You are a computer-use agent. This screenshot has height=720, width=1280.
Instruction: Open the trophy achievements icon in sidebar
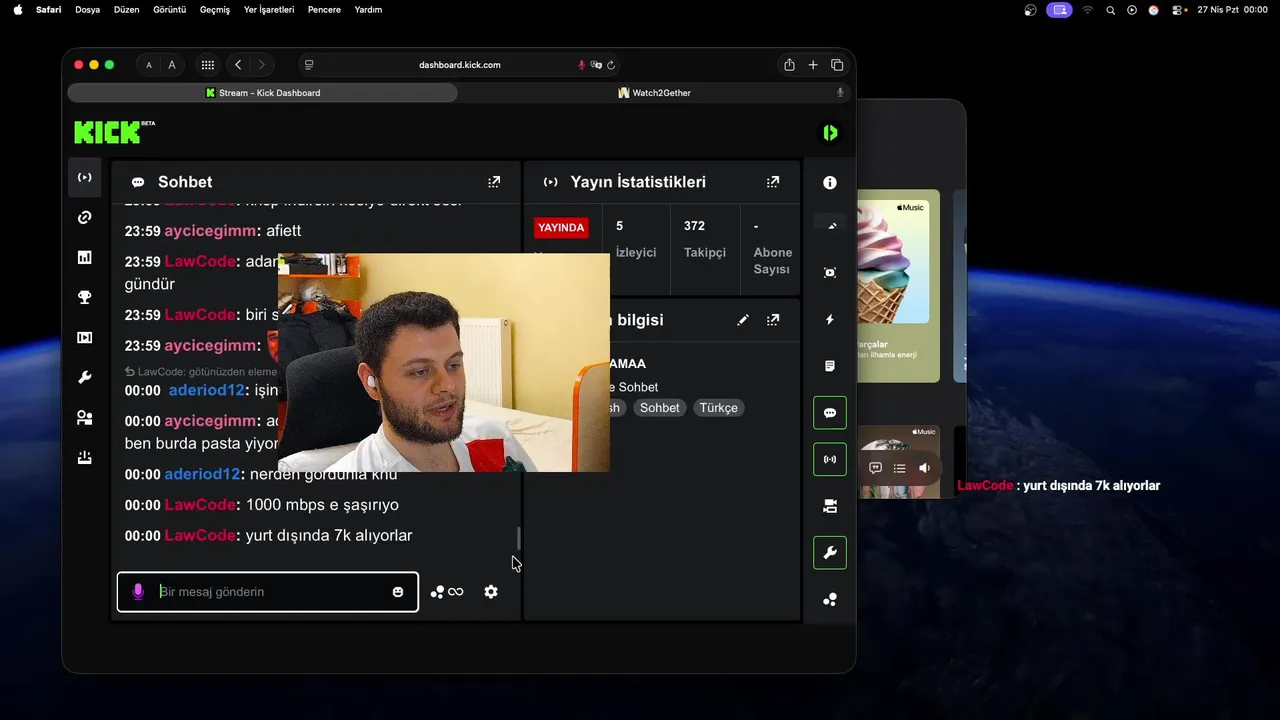(x=85, y=297)
